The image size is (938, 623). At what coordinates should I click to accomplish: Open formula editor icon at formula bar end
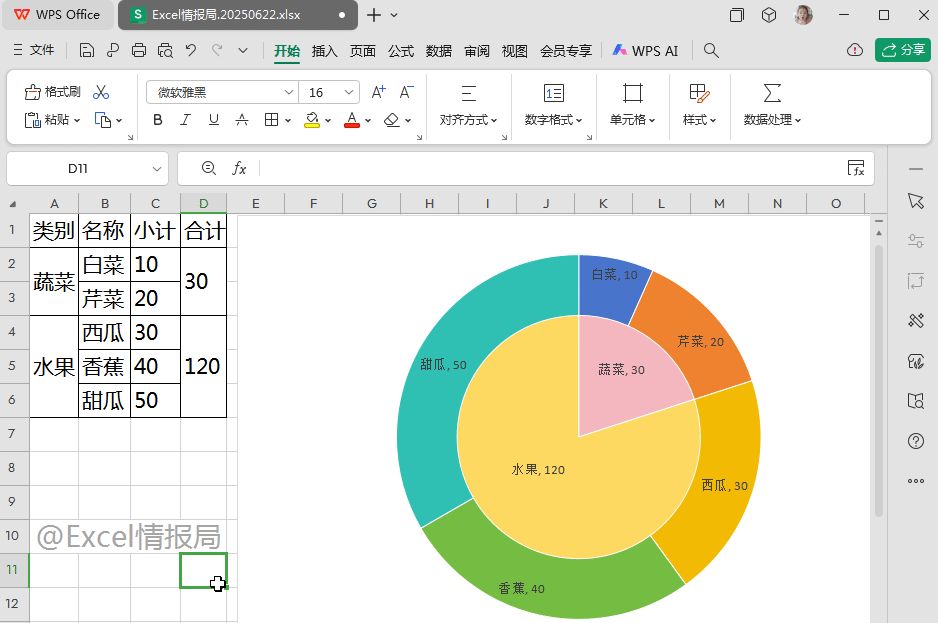coord(856,168)
